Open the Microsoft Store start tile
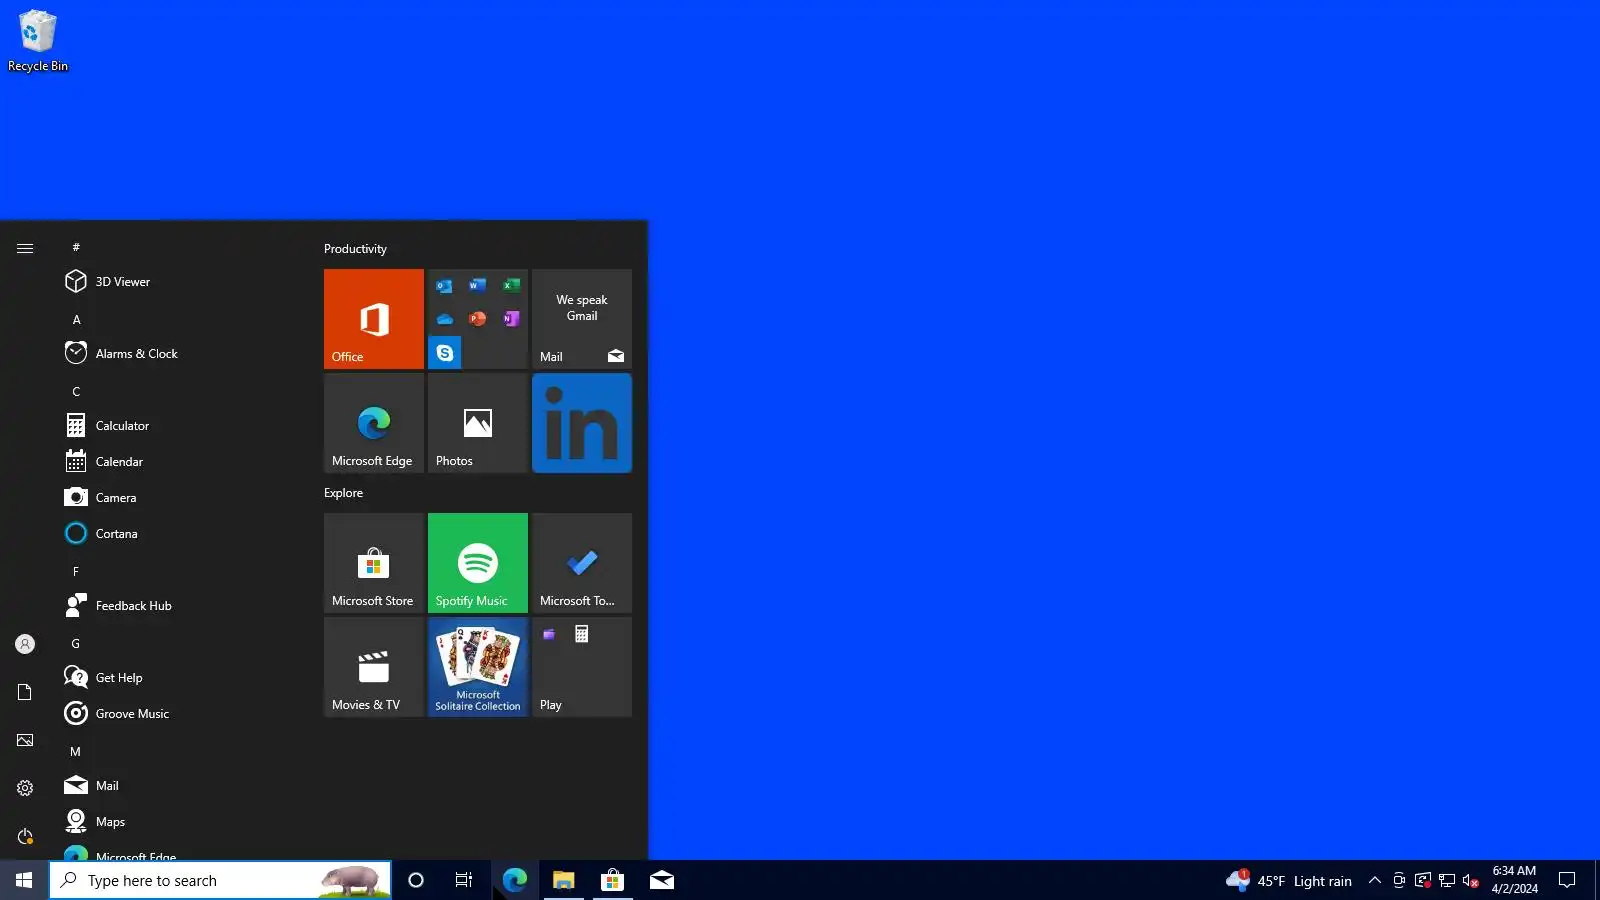This screenshot has height=900, width=1600. pyautogui.click(x=374, y=563)
